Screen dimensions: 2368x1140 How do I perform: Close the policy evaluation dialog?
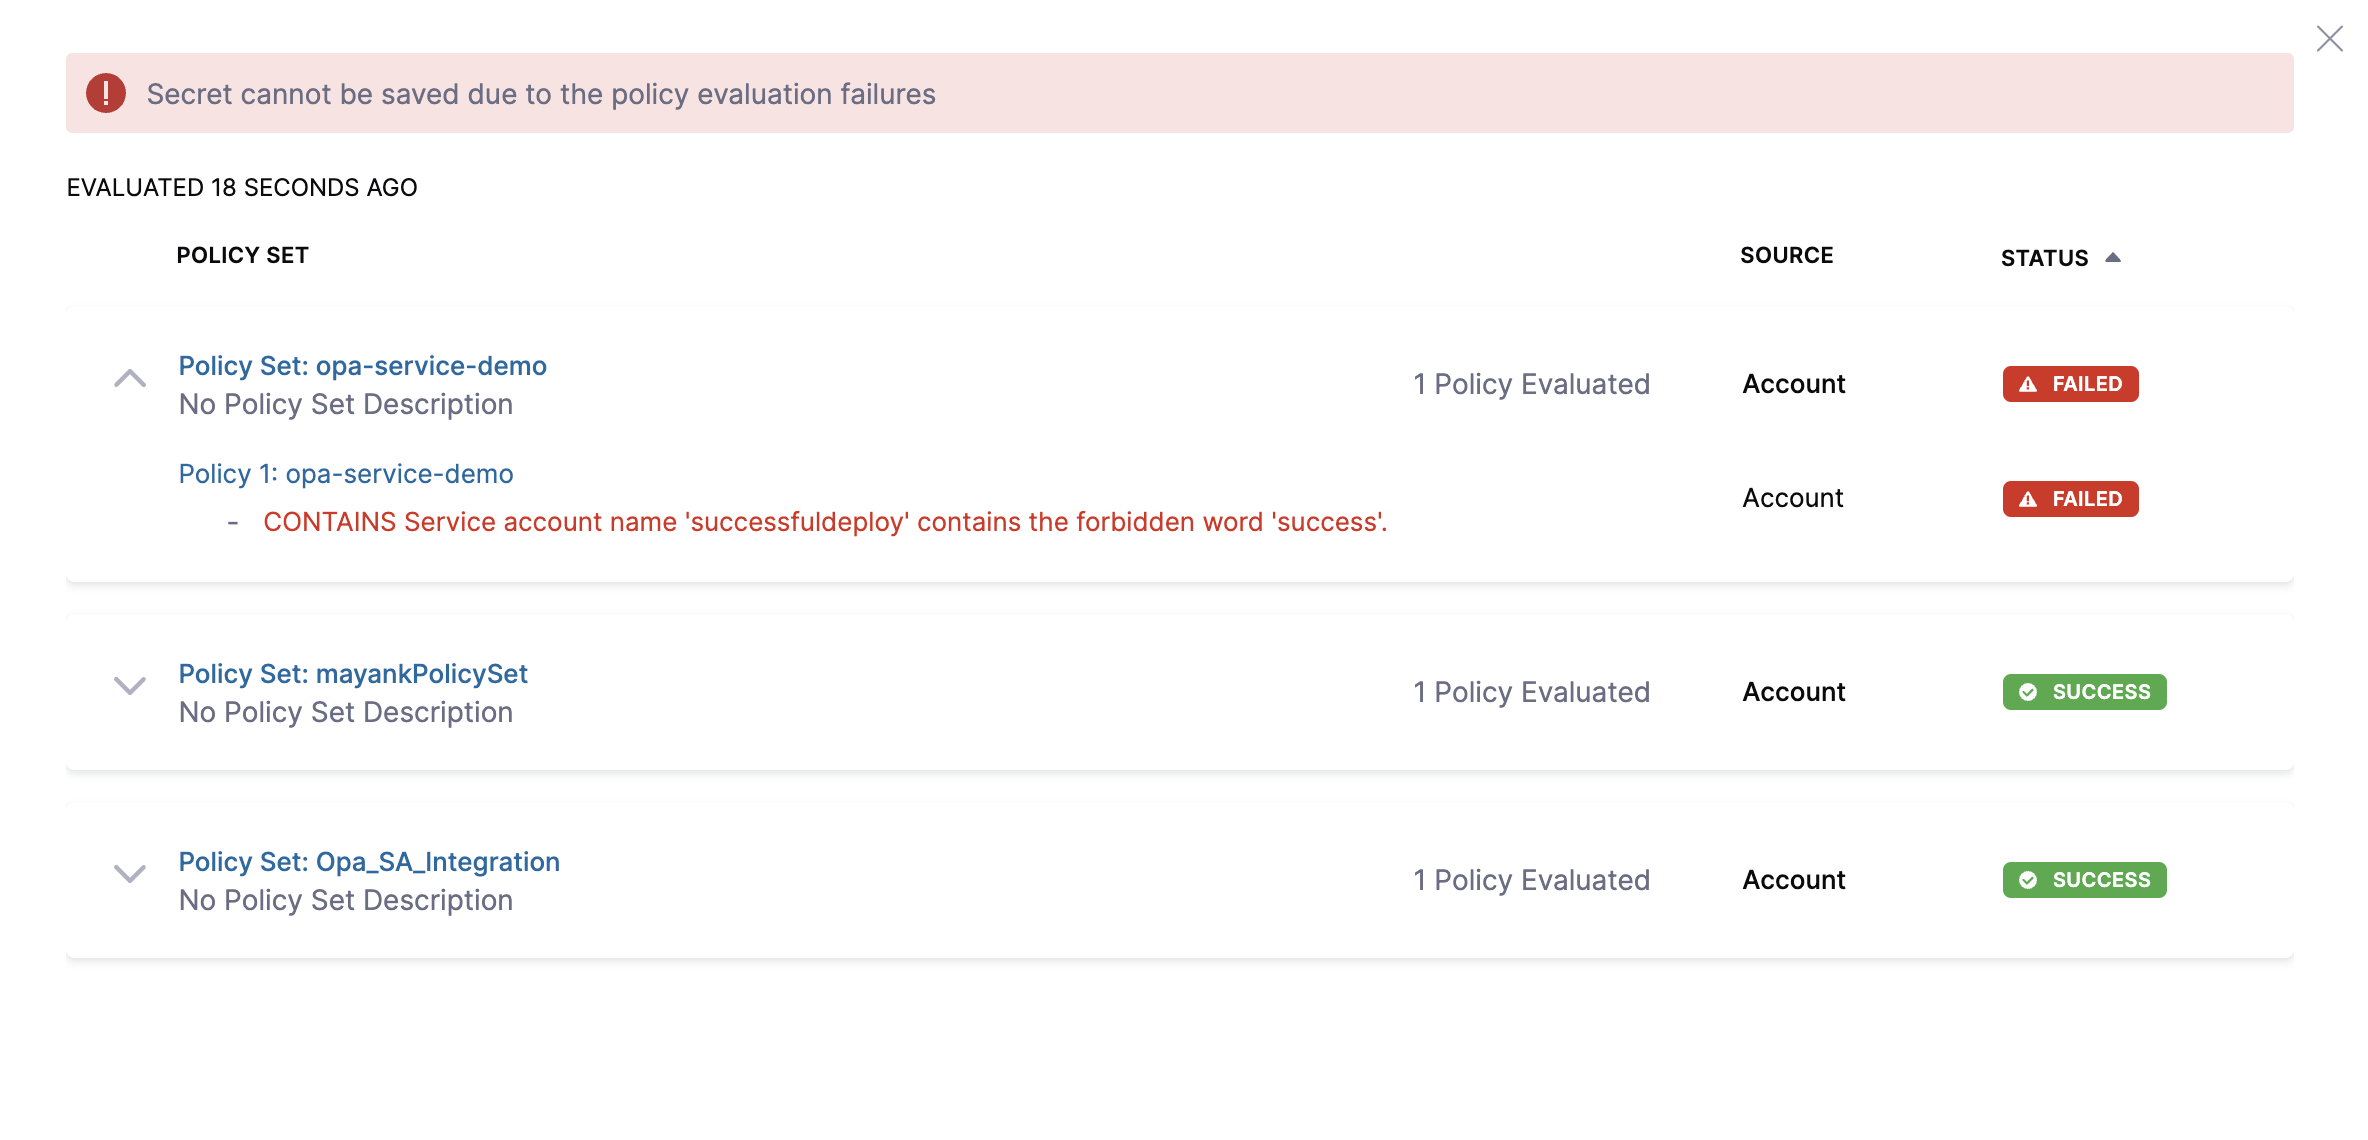click(x=2329, y=39)
